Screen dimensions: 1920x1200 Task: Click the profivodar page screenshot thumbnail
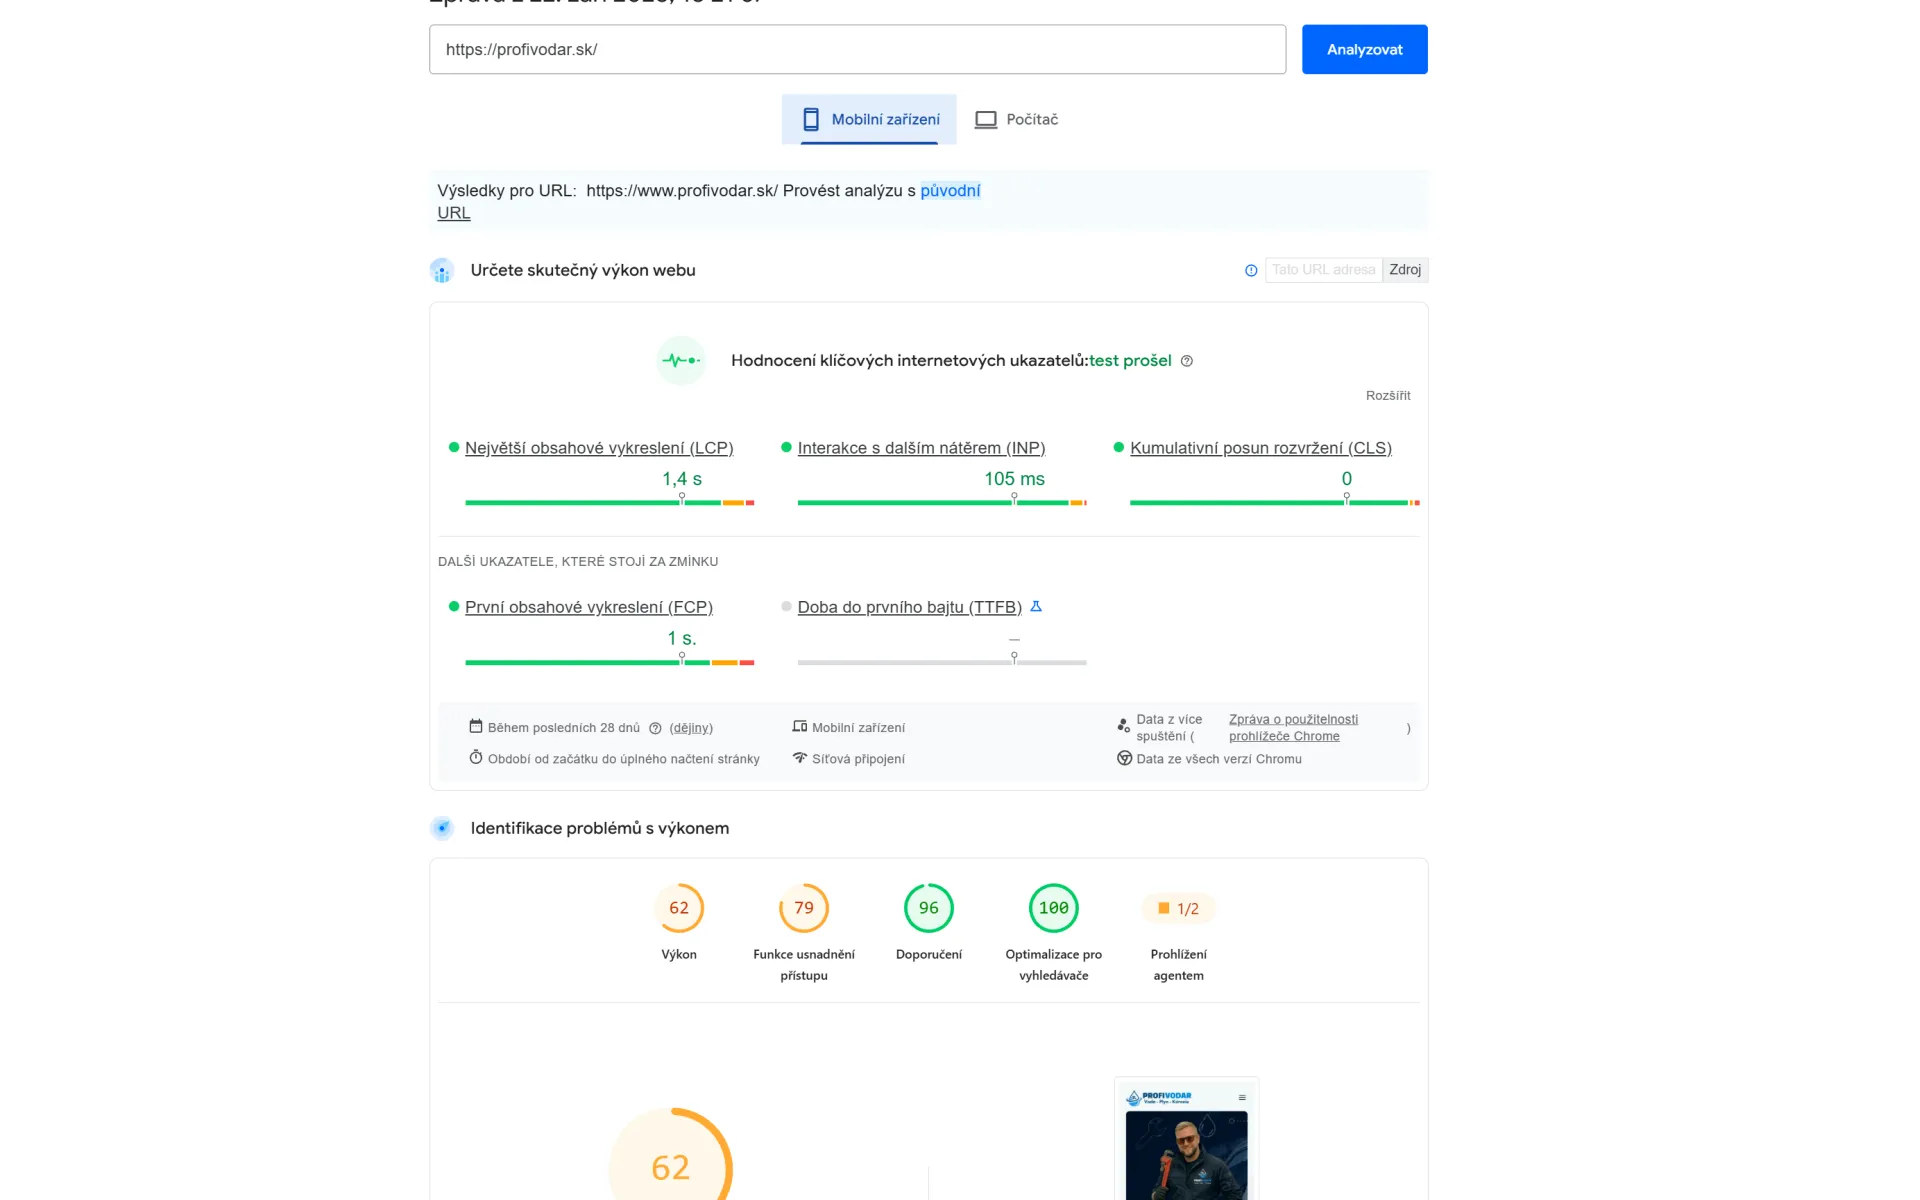[1187, 1140]
